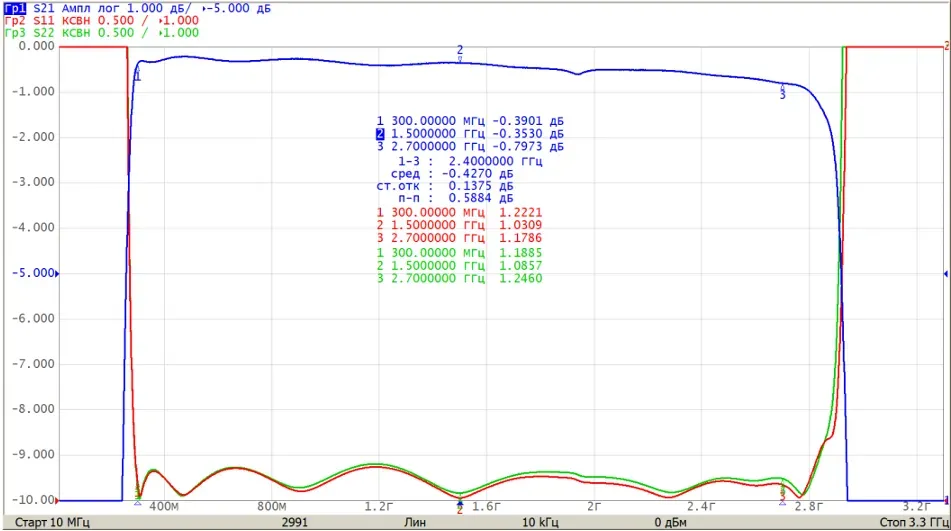The image size is (951, 531).
Task: Click the 2991 points count field
Action: pyautogui.click(x=295, y=523)
